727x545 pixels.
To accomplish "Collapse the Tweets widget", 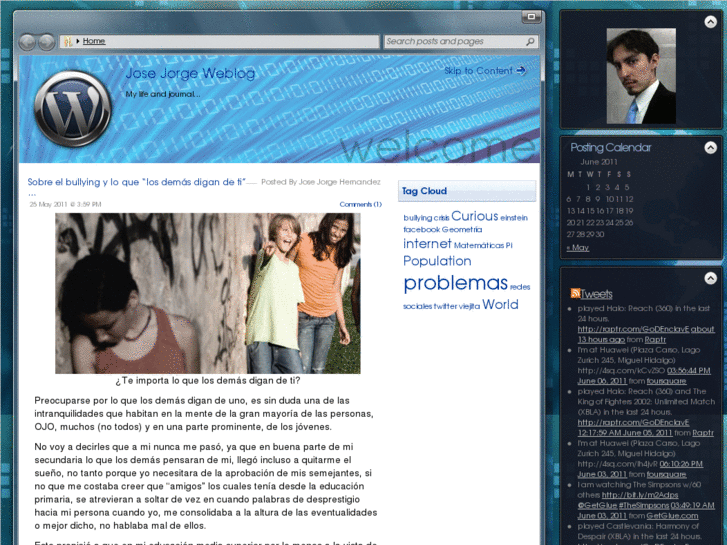I will click(710, 278).
